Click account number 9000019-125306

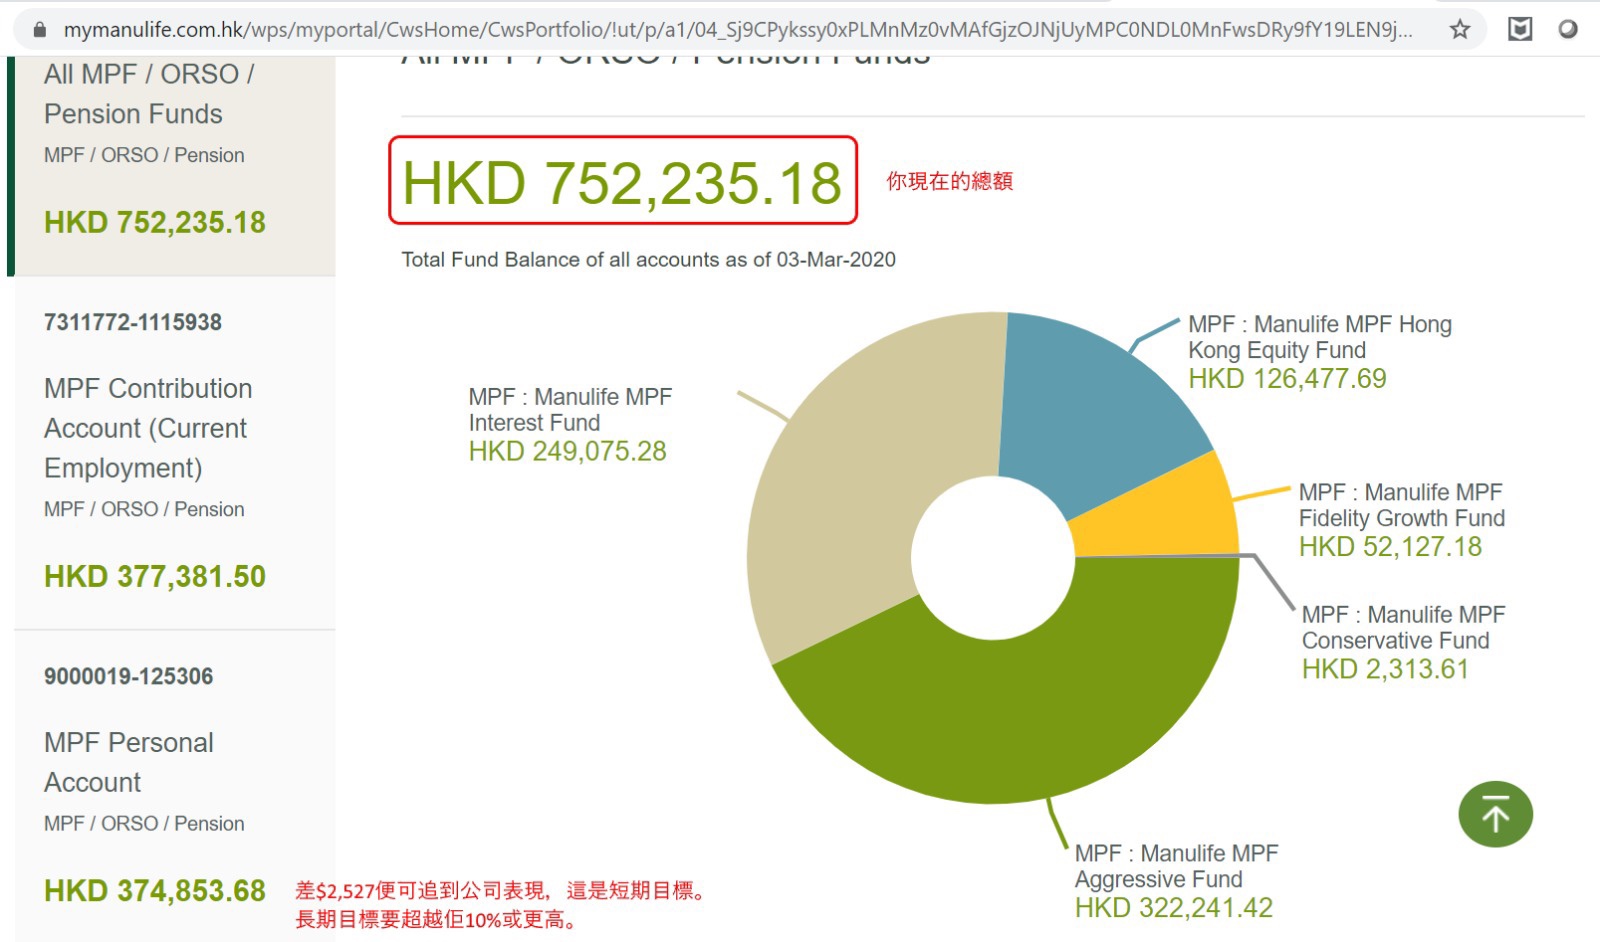[x=129, y=676]
